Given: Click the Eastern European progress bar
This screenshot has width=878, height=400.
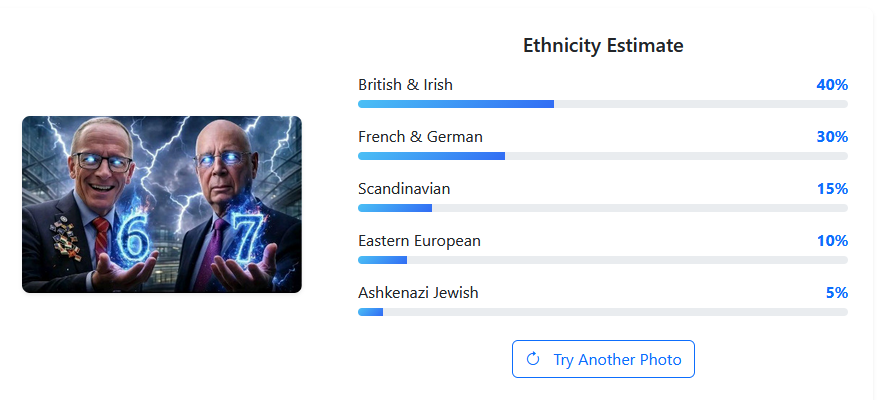Looking at the screenshot, I should (x=602, y=260).
